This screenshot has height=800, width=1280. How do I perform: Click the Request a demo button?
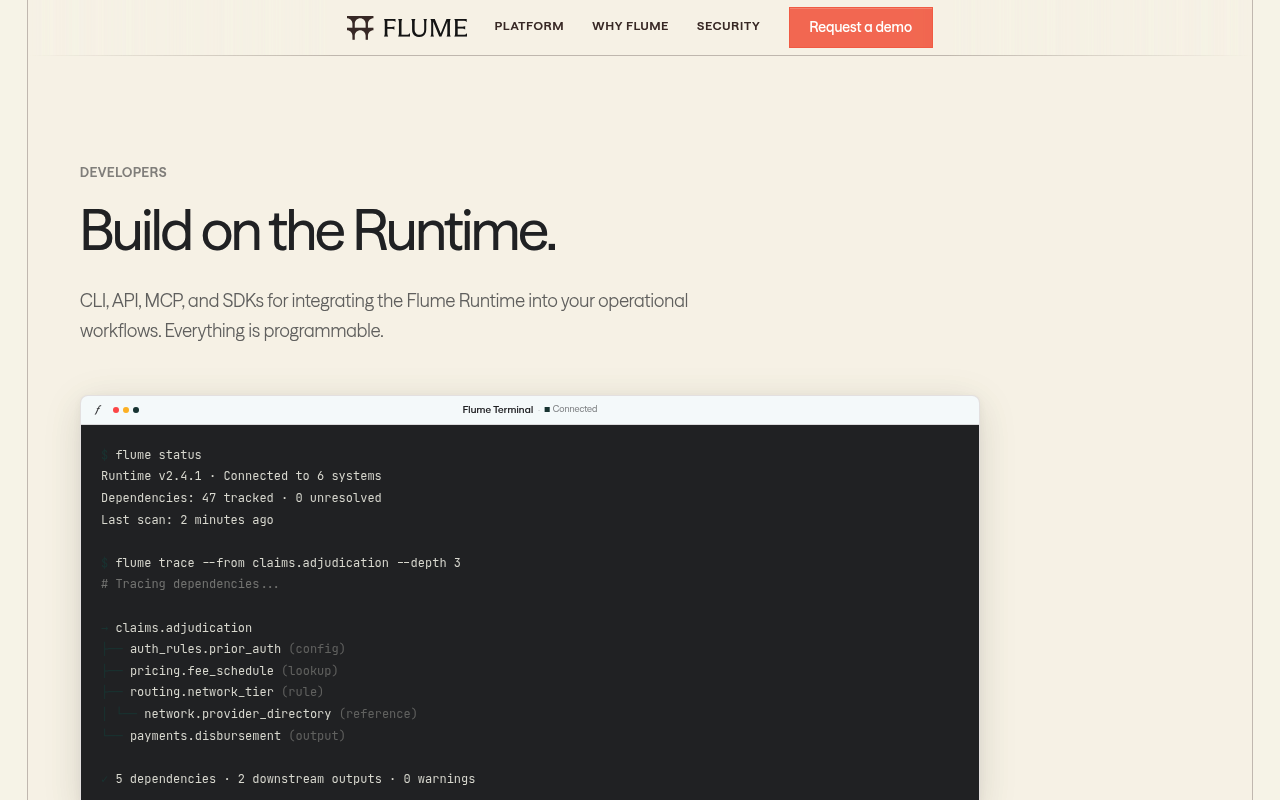click(861, 28)
